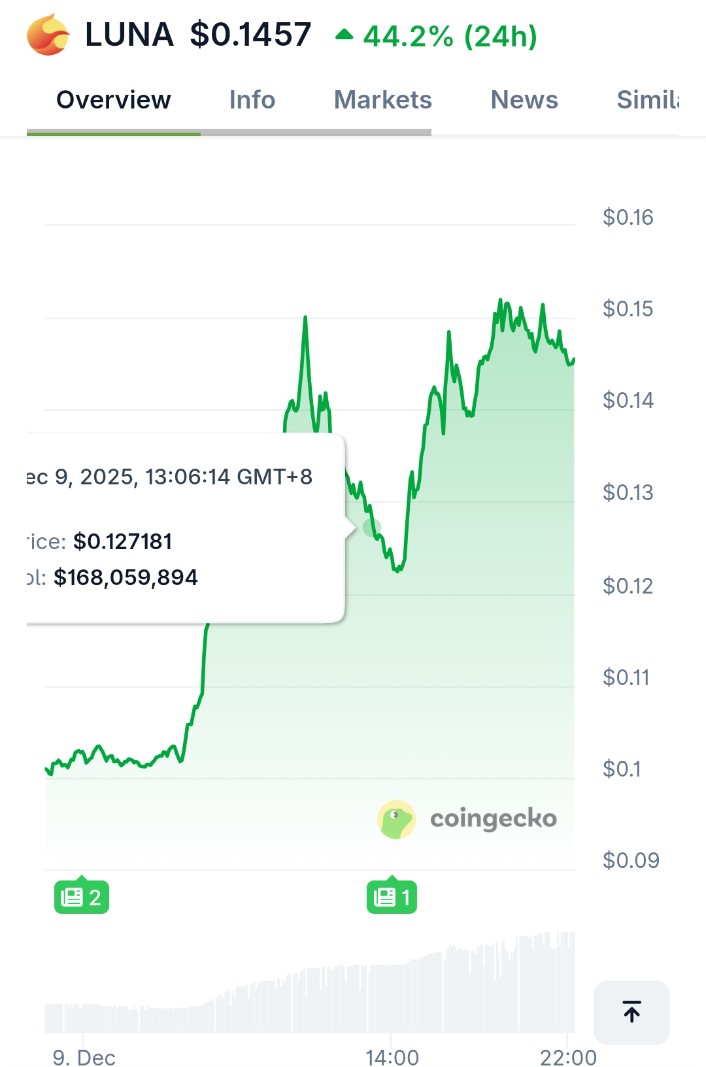The image size is (706, 1067).
Task: Click the coingecko watermark text
Action: [493, 819]
